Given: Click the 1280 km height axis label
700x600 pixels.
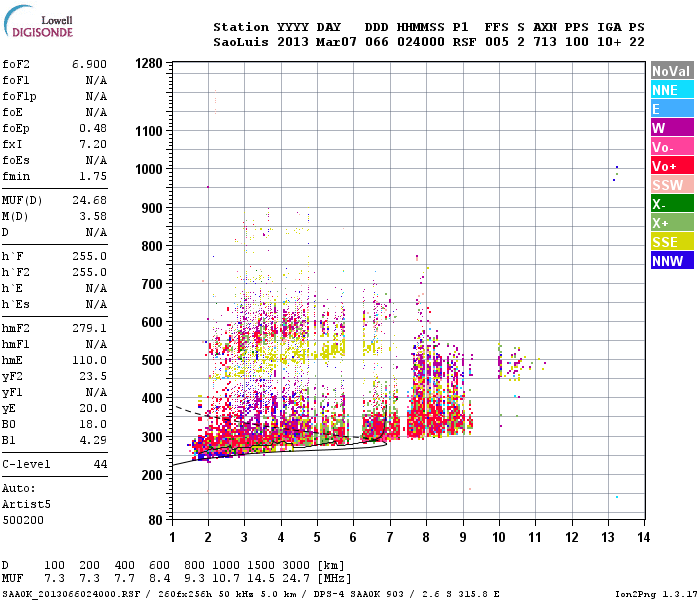Looking at the screenshot, I should click(149, 63).
